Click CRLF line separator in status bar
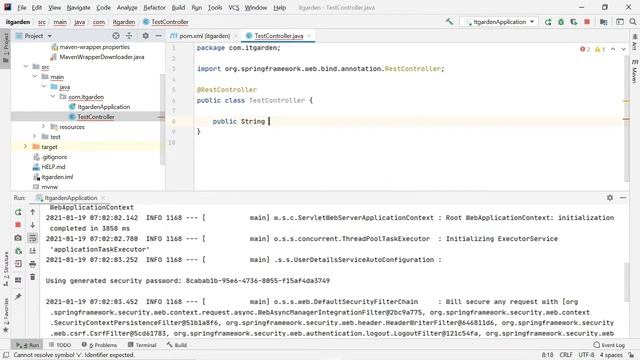The height and width of the screenshot is (360, 640). pyautogui.click(x=566, y=355)
